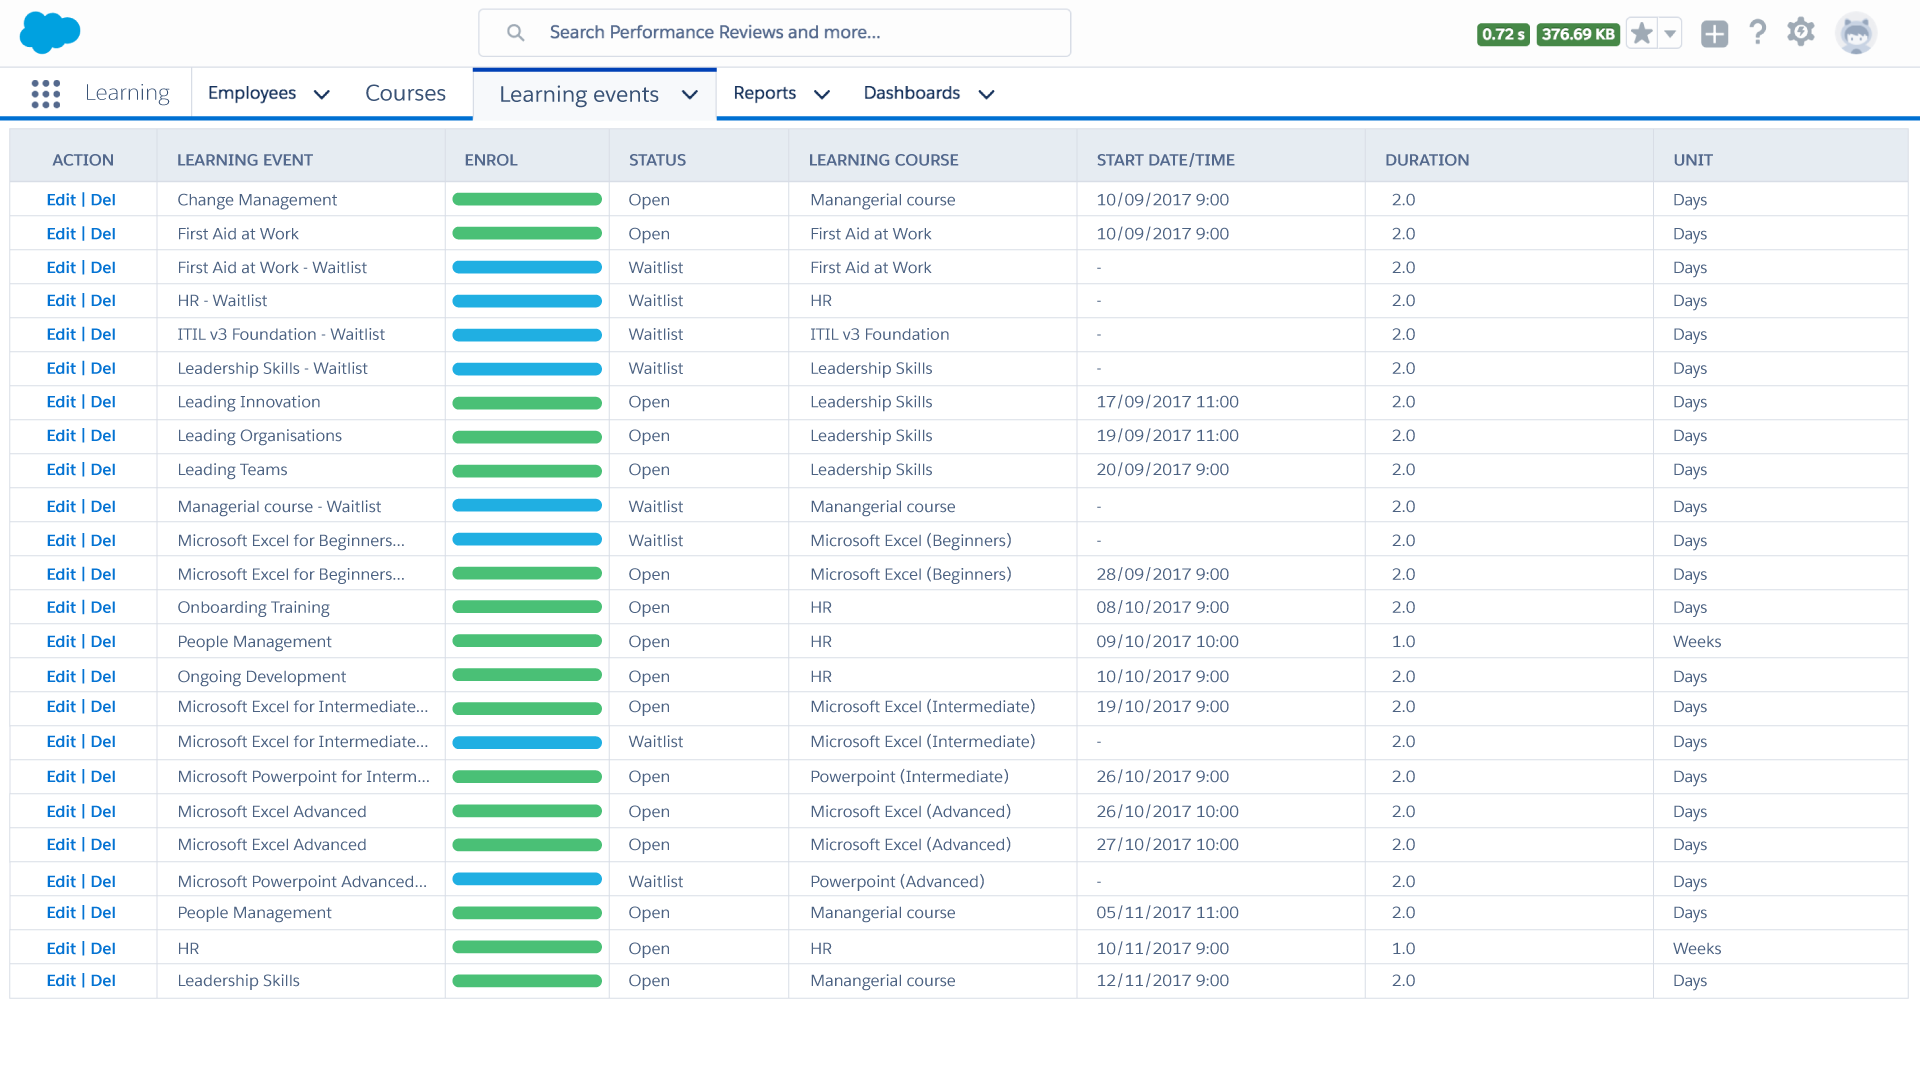This screenshot has width=1920, height=1080.
Task: Open the Reports menu chevron
Action: 822,93
